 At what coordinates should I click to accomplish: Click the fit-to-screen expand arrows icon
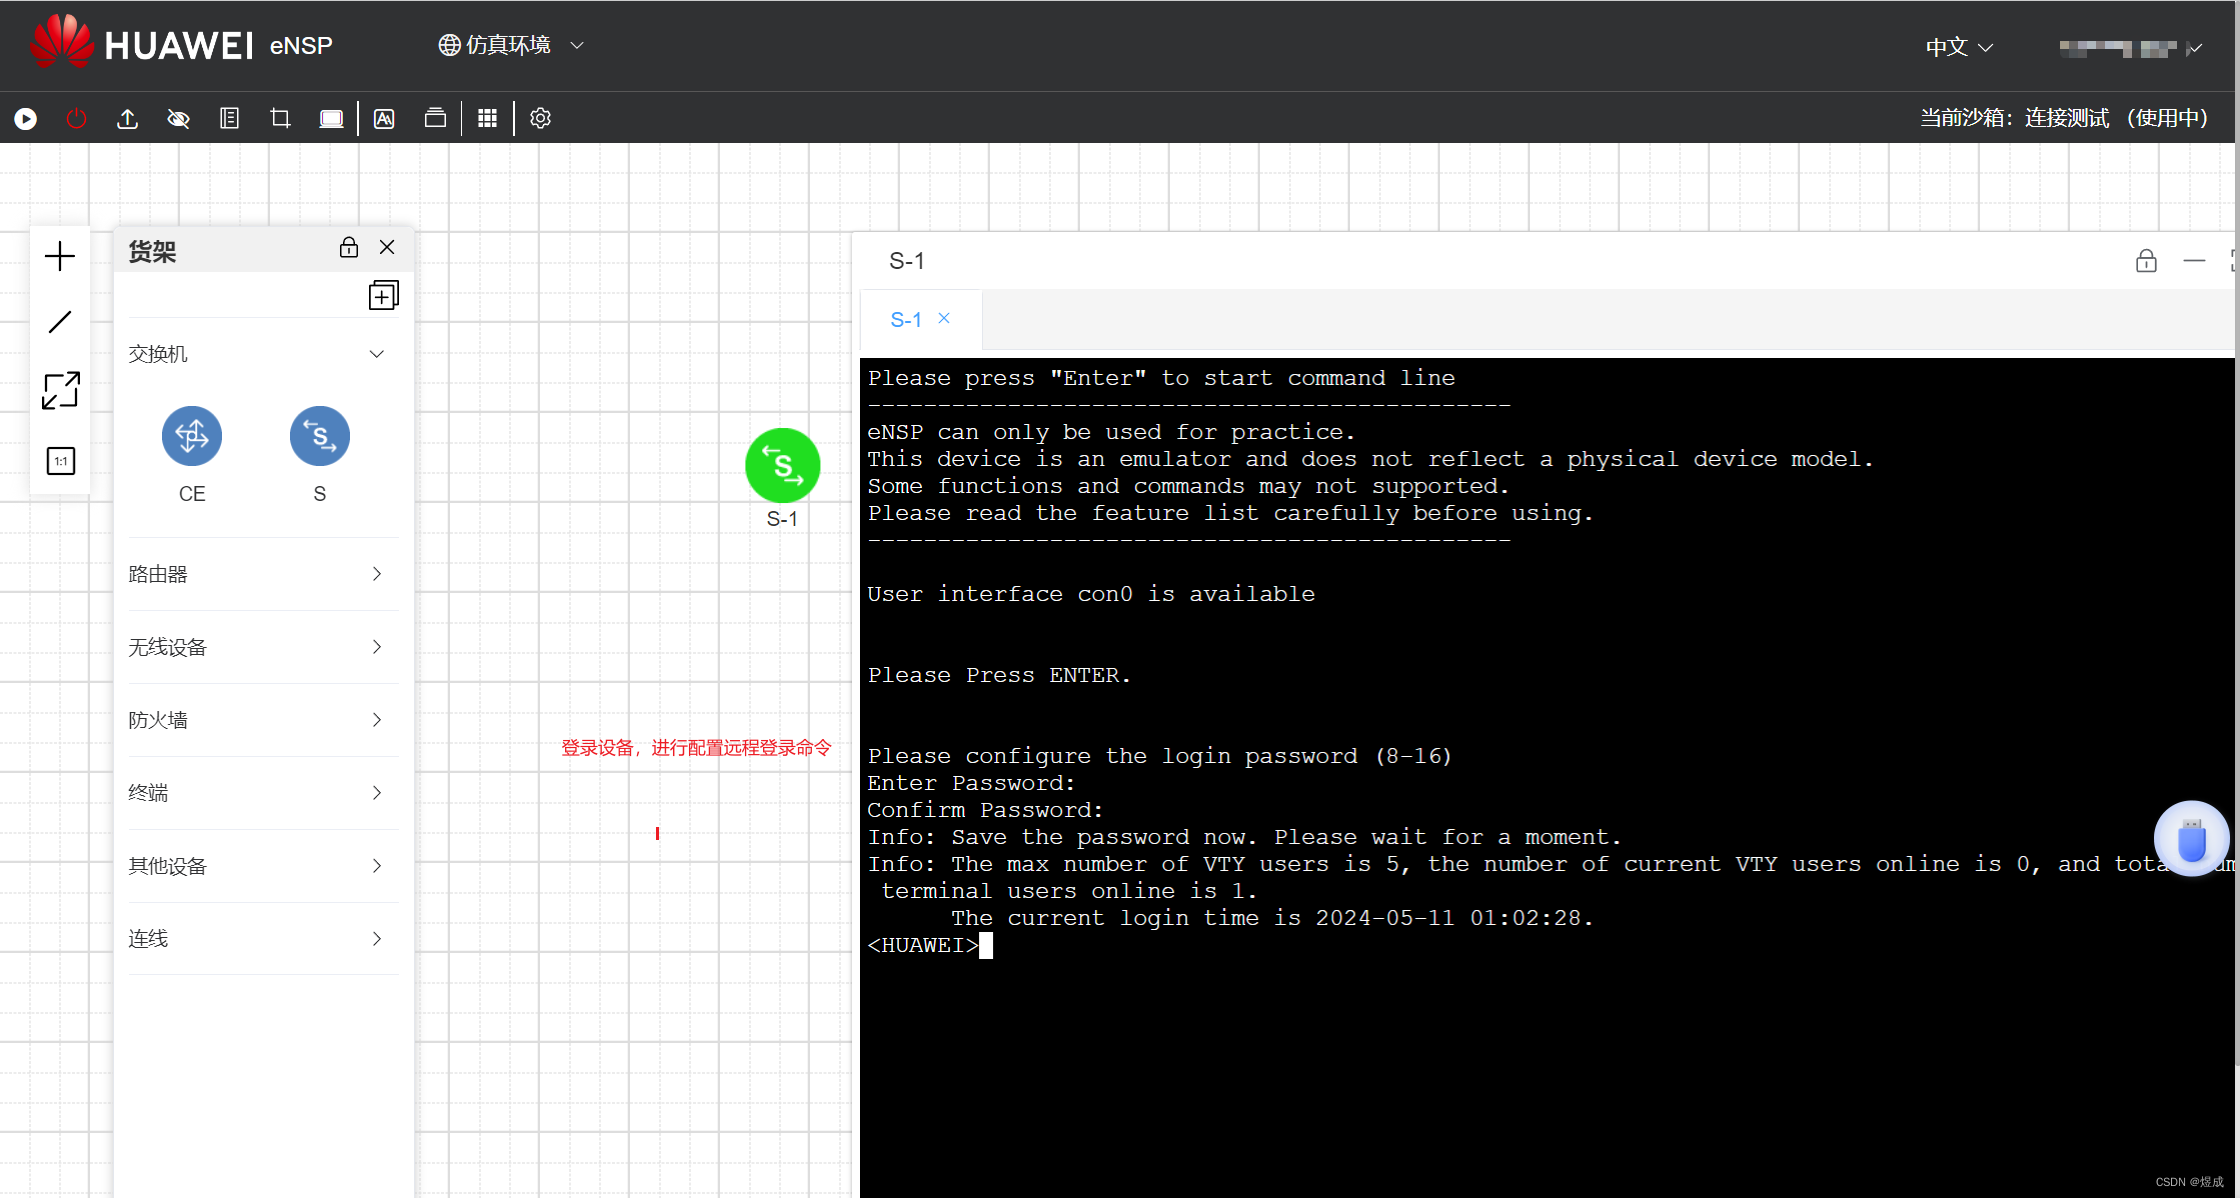click(x=60, y=390)
